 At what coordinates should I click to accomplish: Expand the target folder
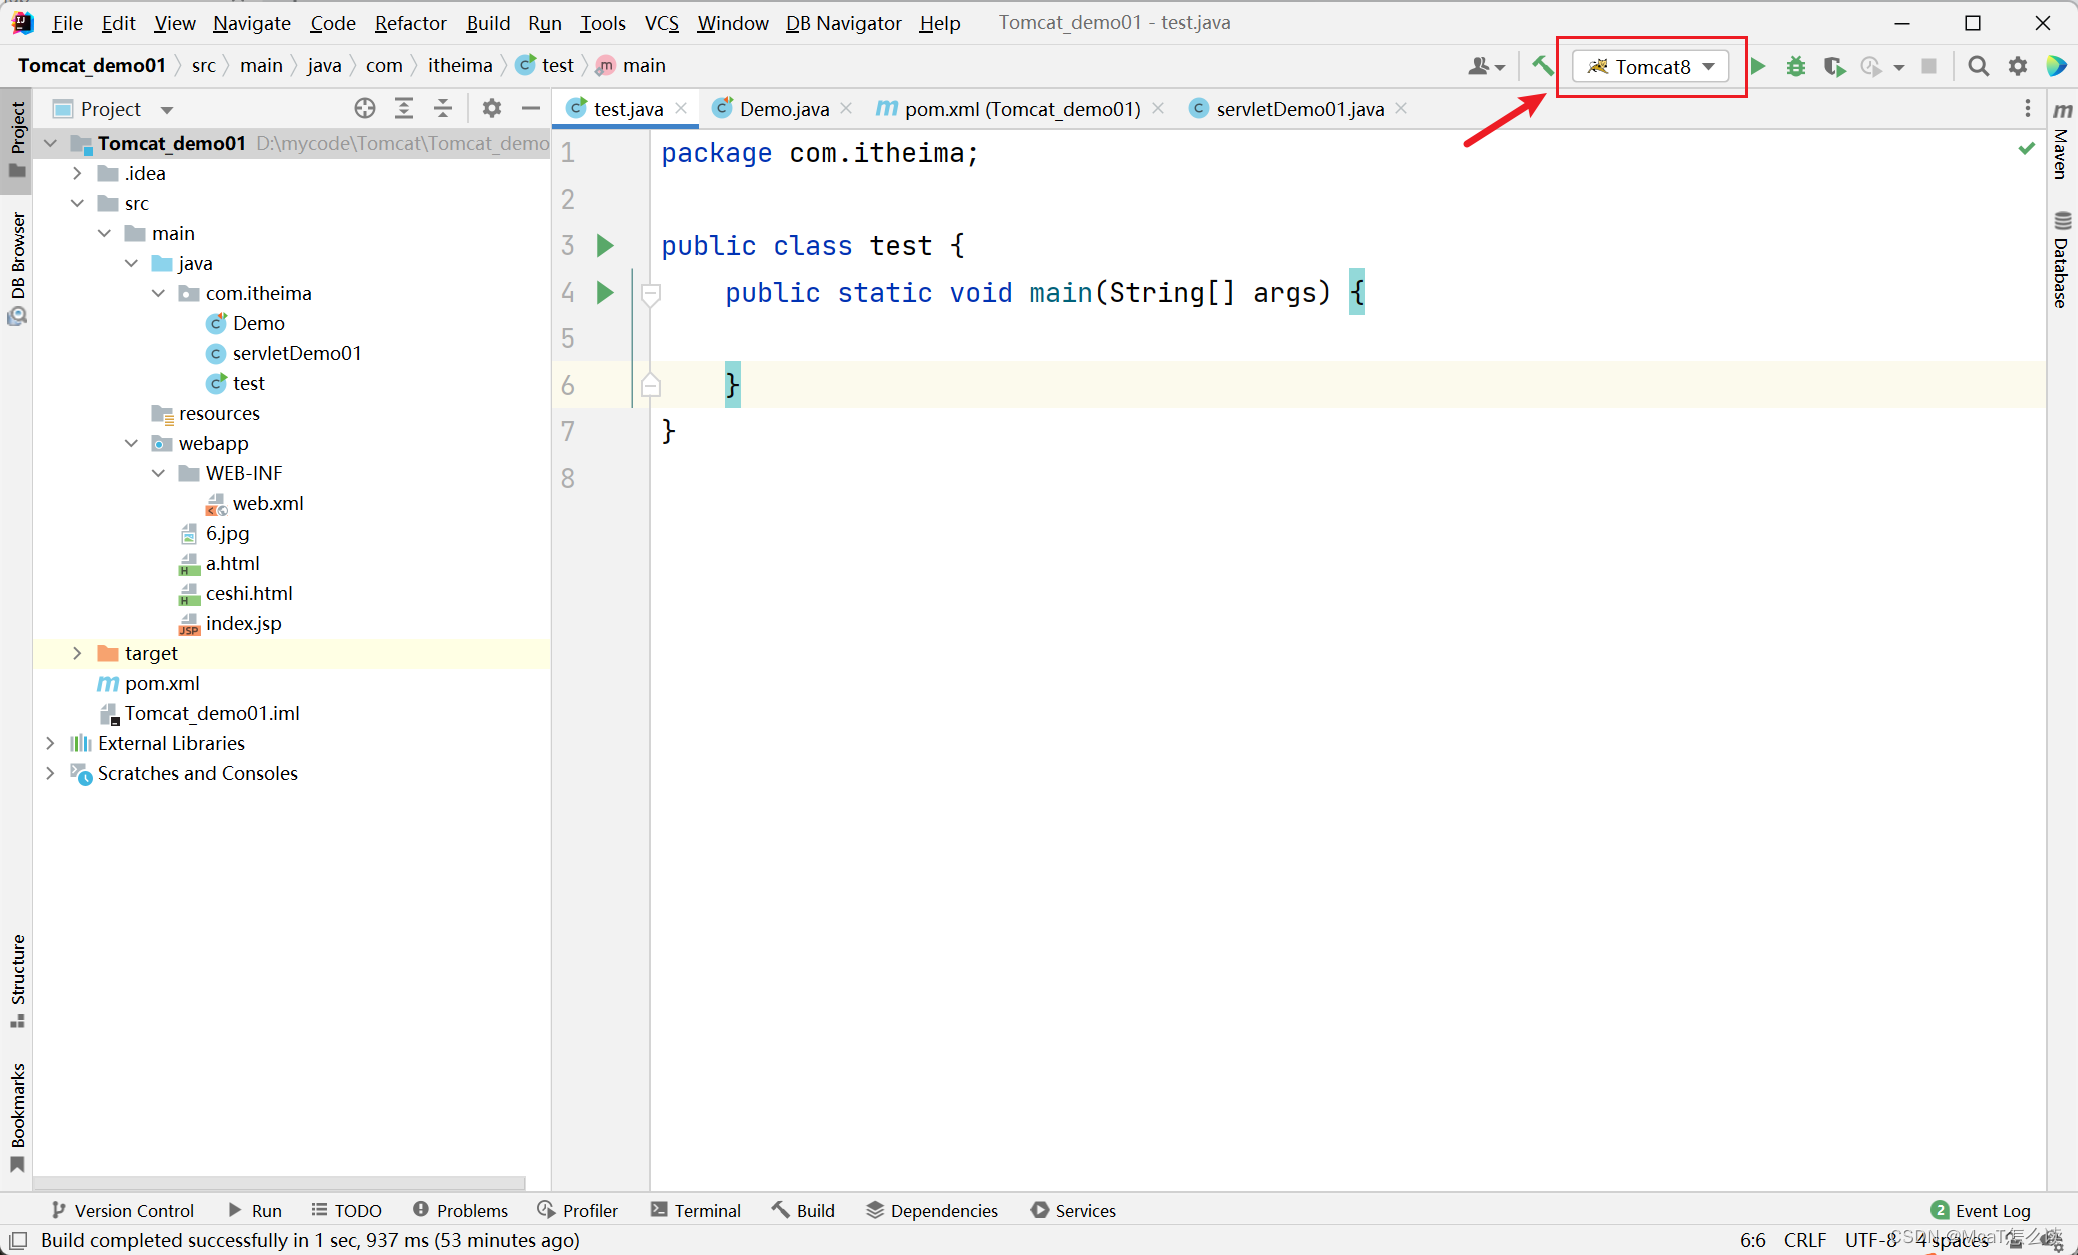pos(77,653)
